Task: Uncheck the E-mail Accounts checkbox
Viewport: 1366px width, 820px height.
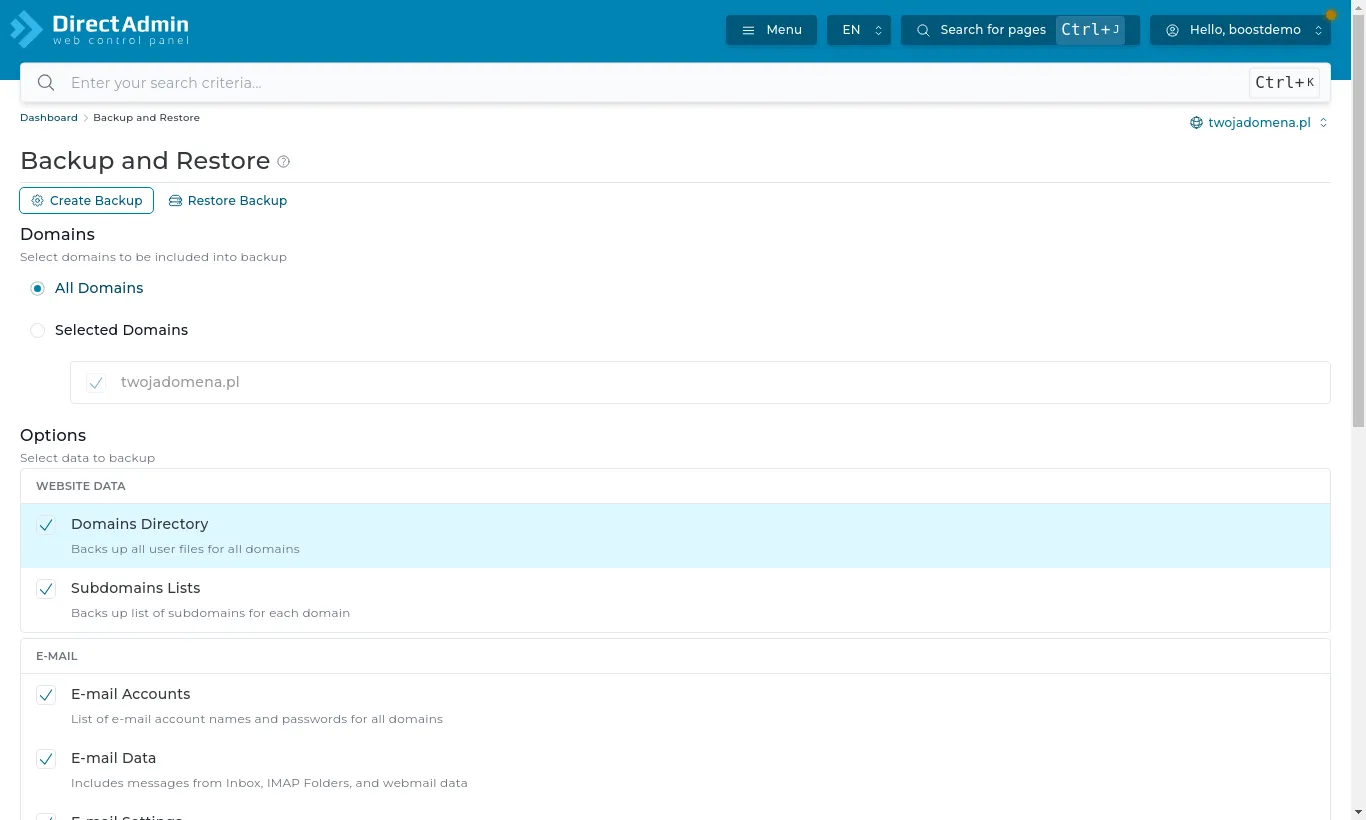Action: 46,695
